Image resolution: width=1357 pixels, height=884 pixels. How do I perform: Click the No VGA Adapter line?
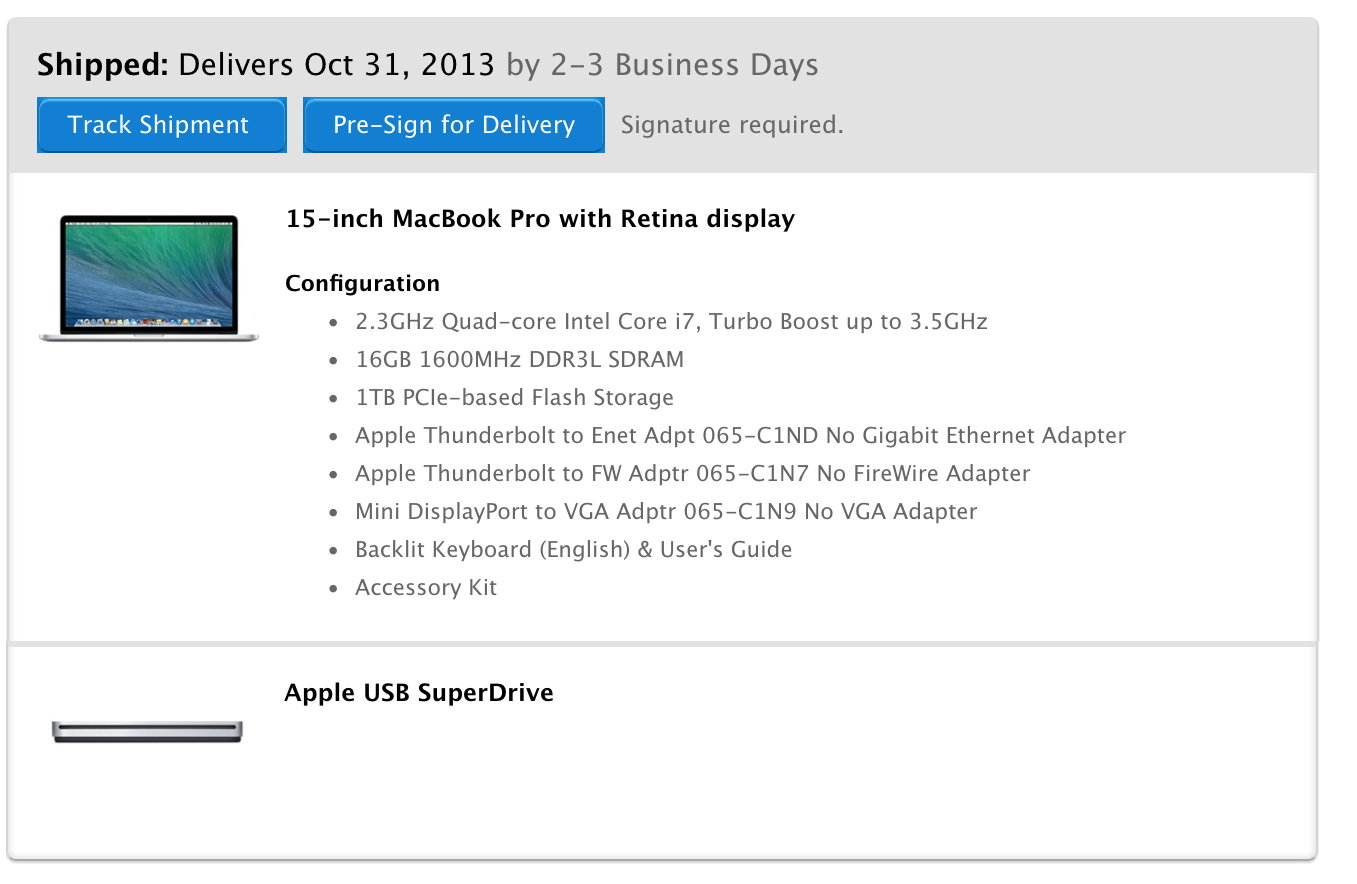pos(666,512)
